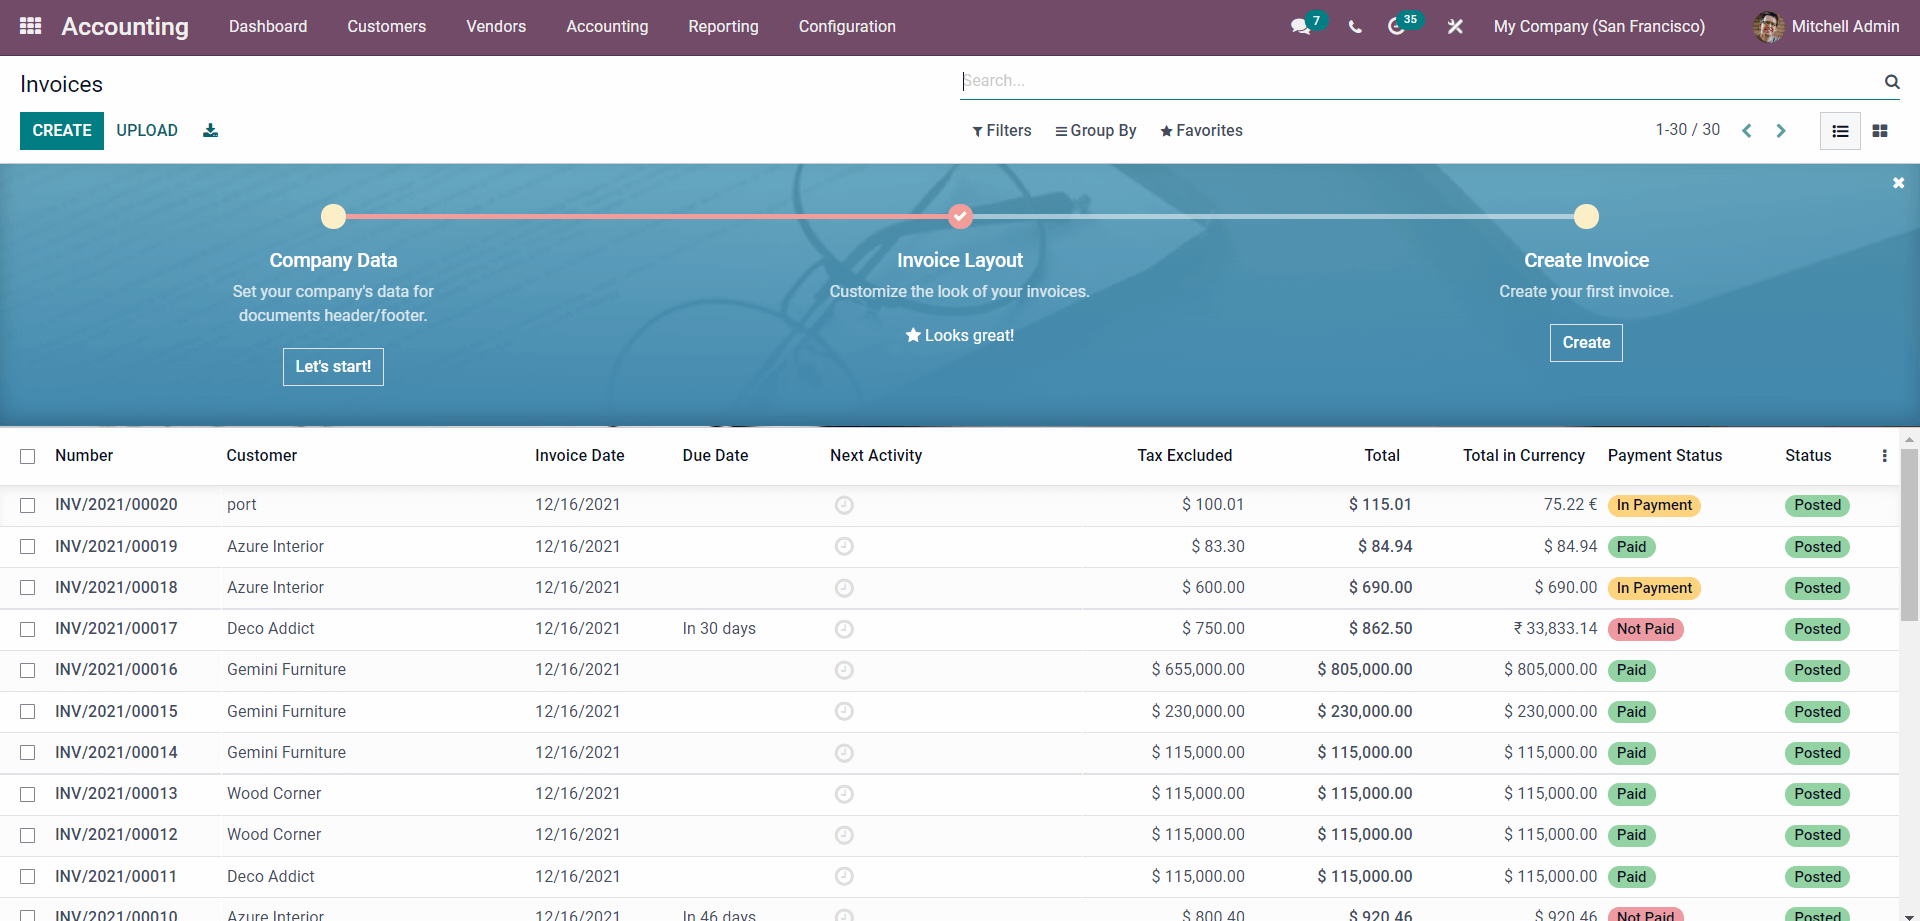
Task: Click activity clock for INV/2021/00012
Action: click(x=844, y=835)
